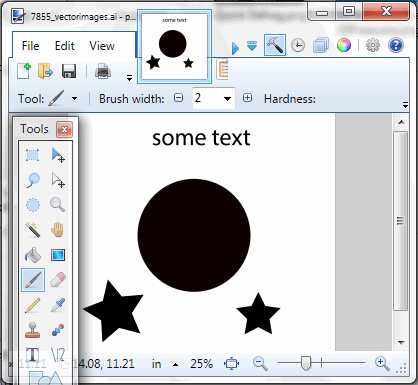
Task: Increase brush width with plus button
Action: 247,98
